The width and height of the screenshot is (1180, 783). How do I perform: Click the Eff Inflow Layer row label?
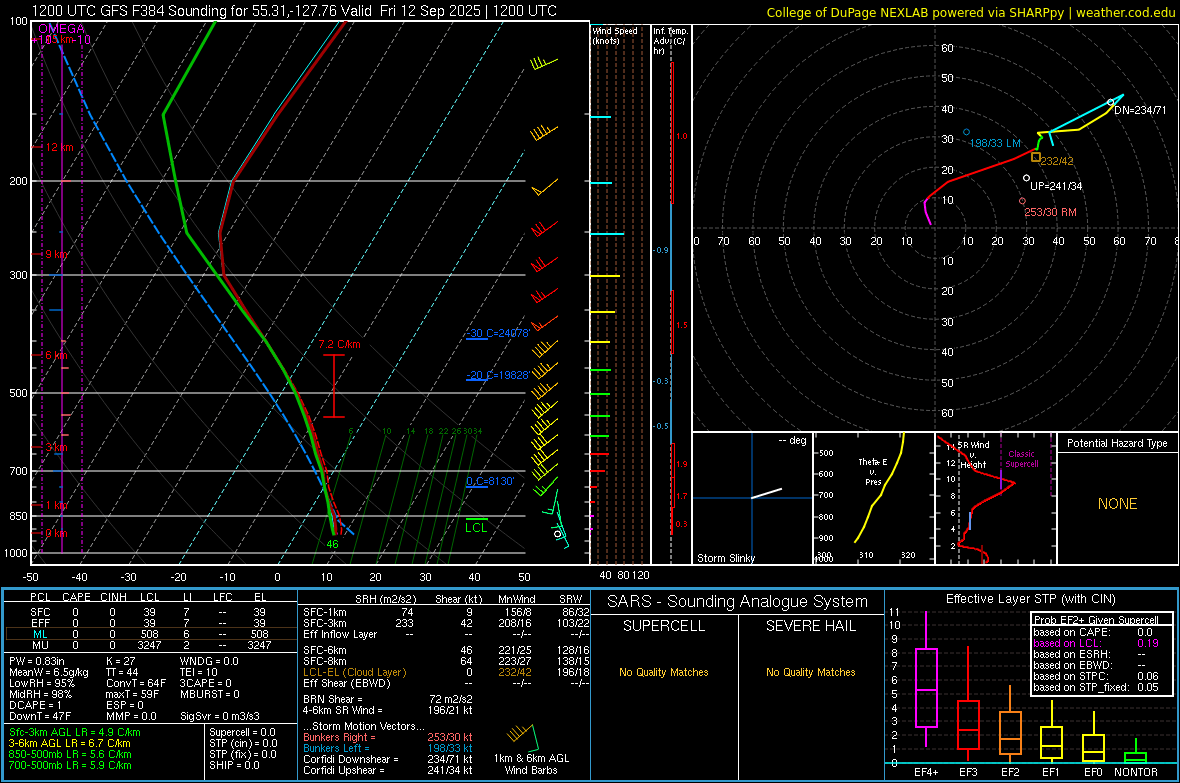coord(339,634)
